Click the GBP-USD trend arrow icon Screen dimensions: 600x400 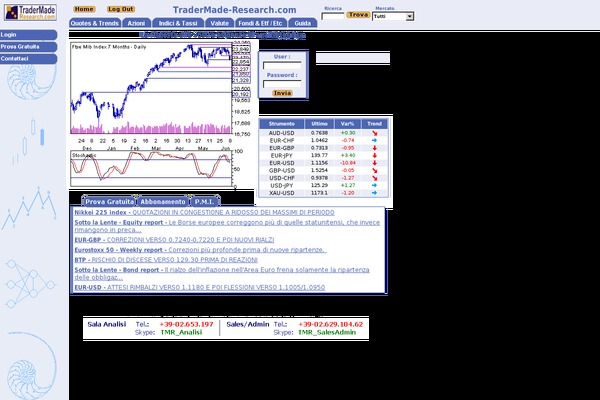coord(375,170)
